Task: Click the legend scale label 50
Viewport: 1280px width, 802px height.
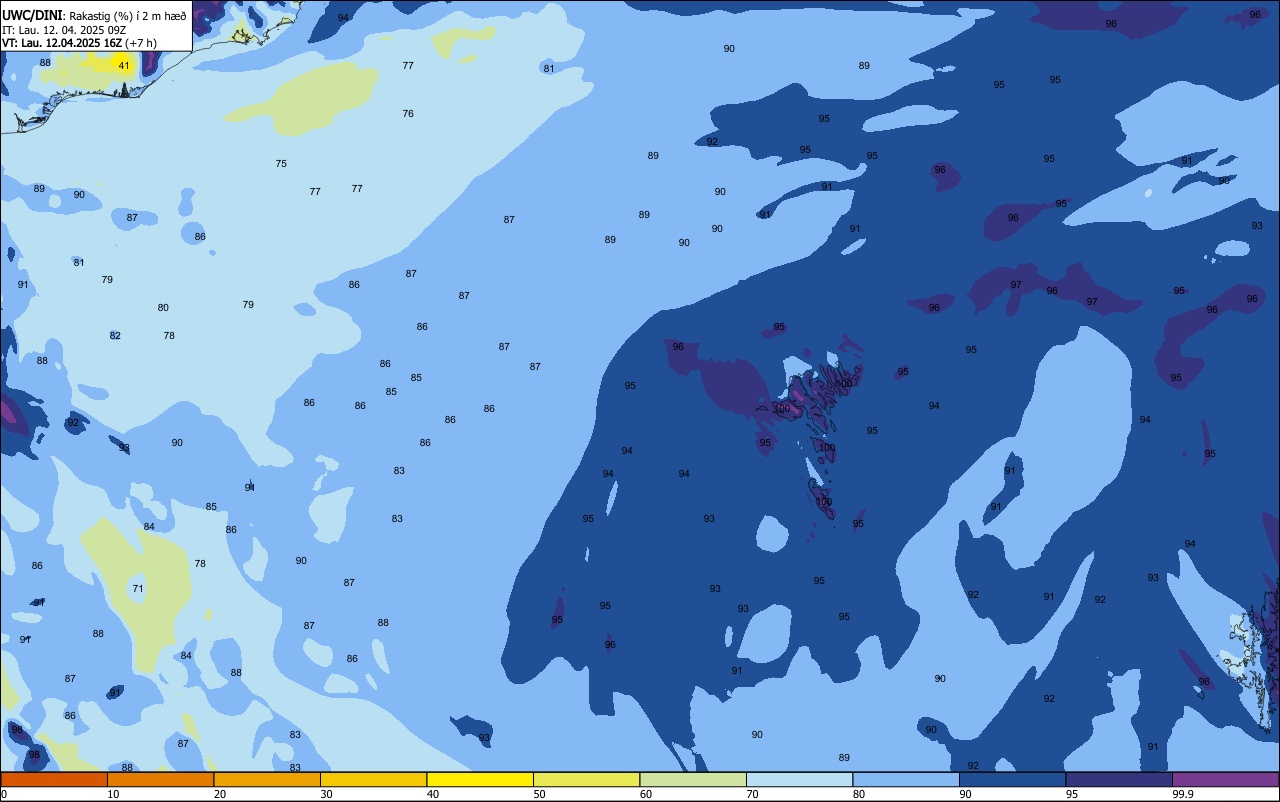Action: tap(539, 794)
